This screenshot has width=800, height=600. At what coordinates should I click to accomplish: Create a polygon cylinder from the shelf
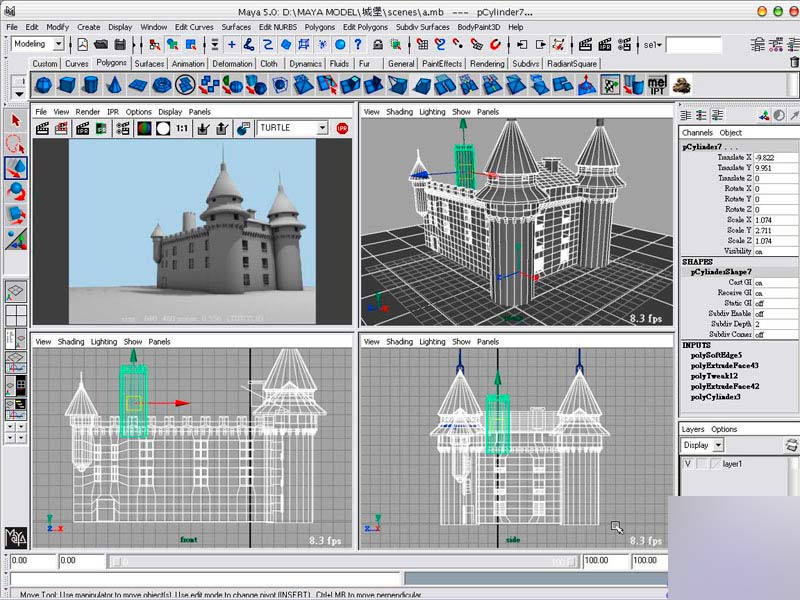pos(91,85)
